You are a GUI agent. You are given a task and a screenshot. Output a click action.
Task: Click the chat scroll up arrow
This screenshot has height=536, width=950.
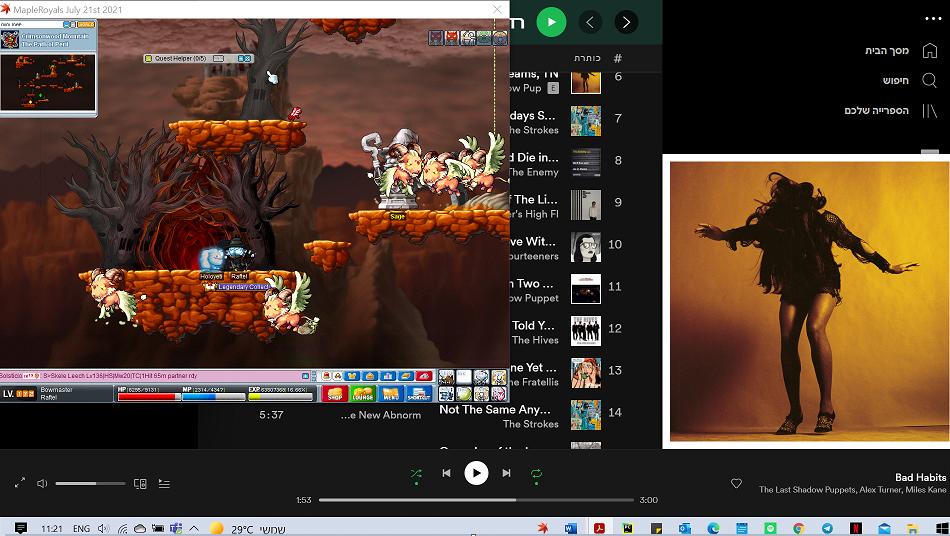click(314, 373)
